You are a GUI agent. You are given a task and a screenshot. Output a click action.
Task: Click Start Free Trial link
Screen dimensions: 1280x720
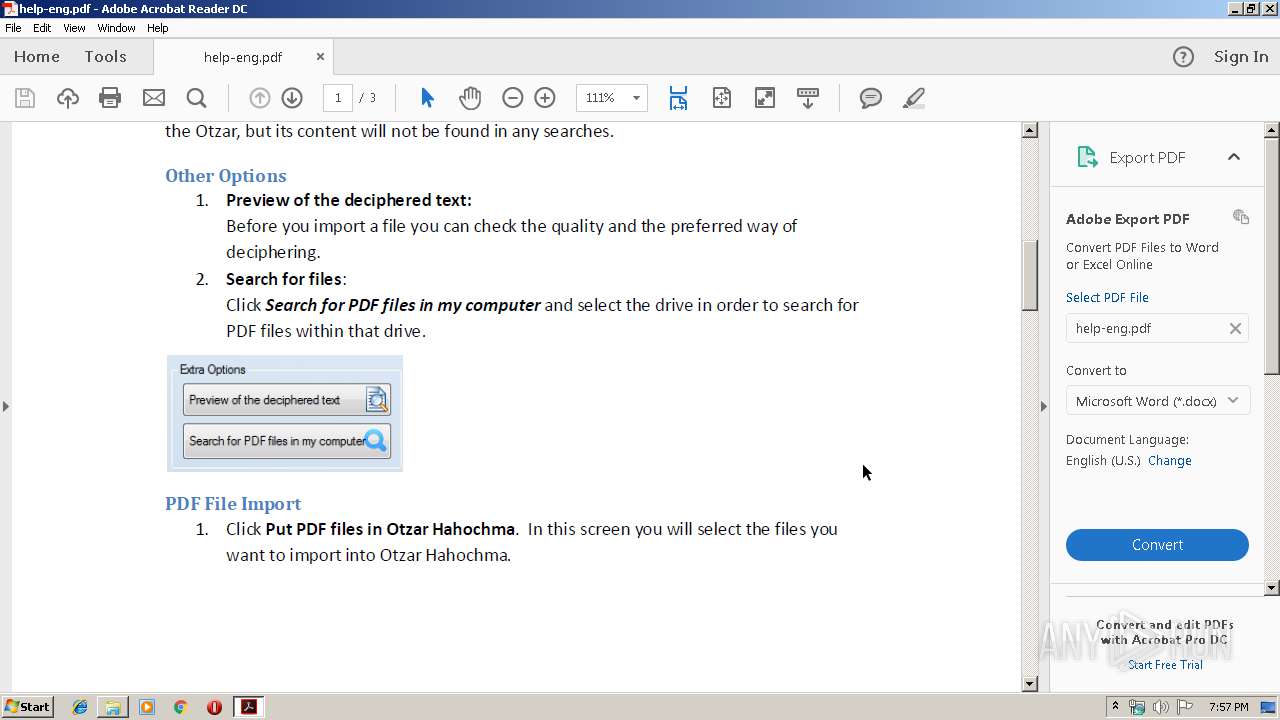point(1165,665)
